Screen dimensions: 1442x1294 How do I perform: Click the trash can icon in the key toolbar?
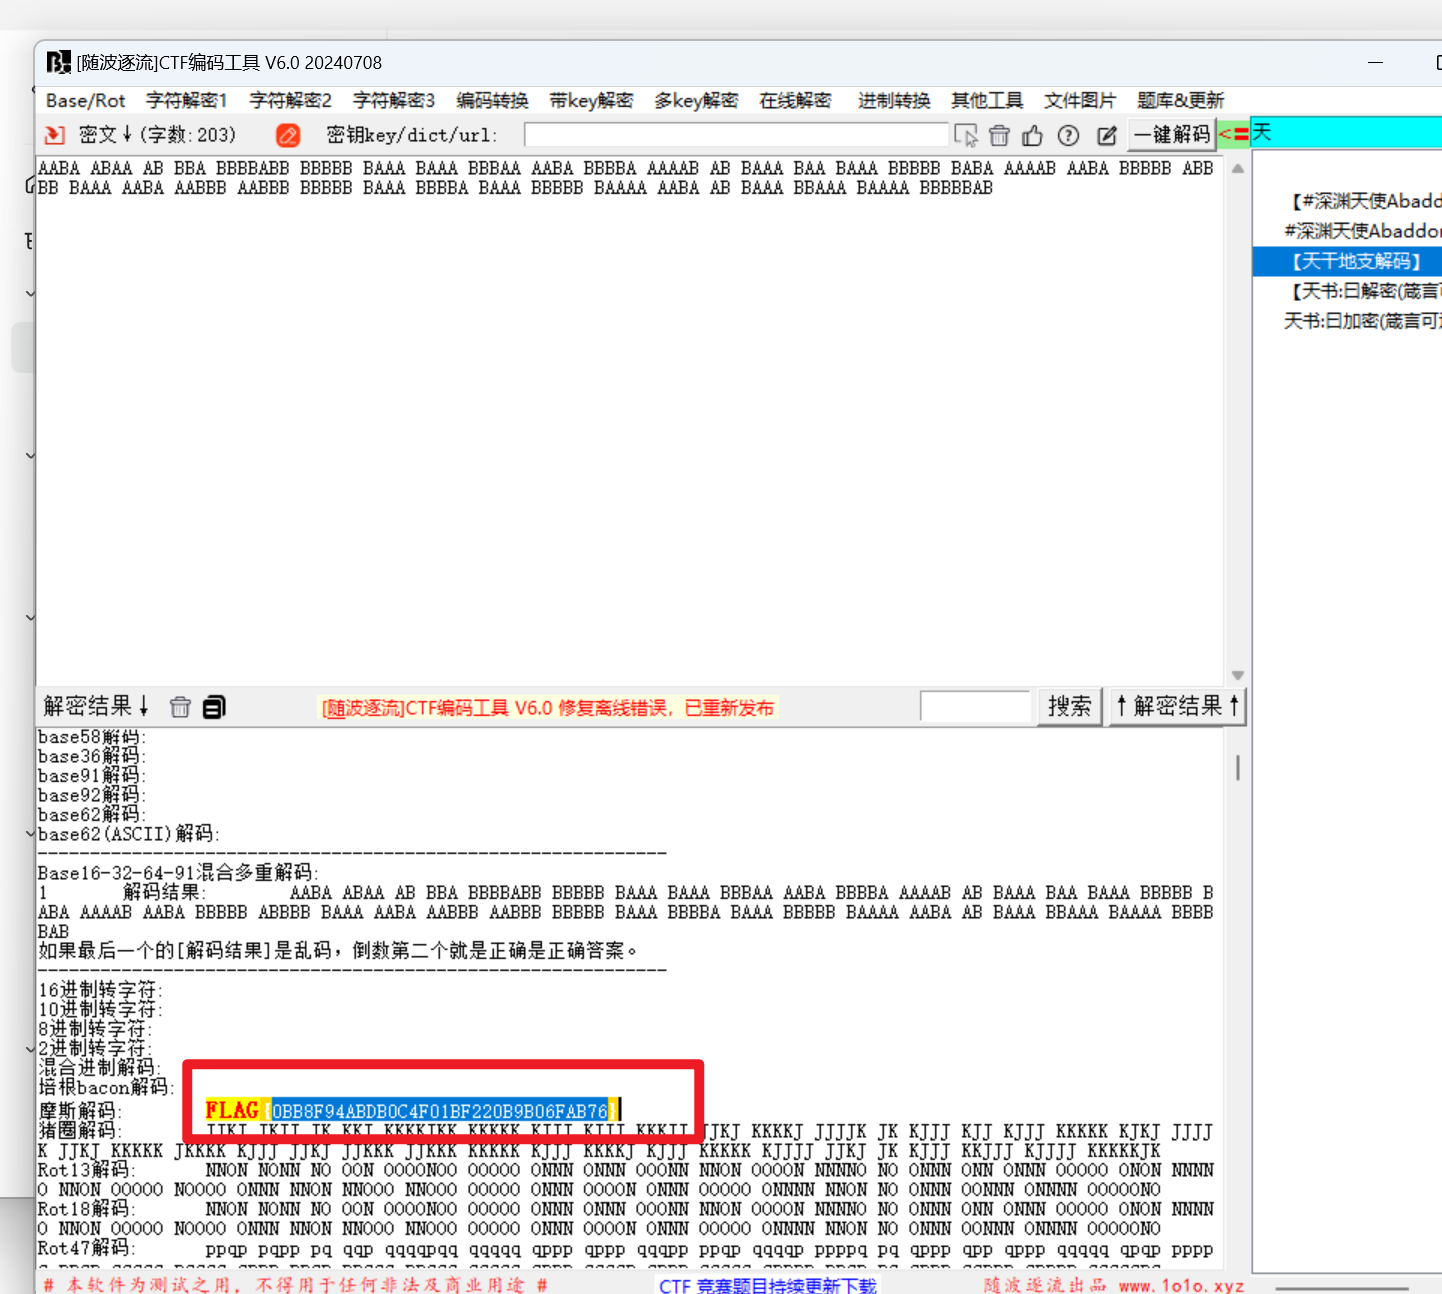[x=999, y=135]
